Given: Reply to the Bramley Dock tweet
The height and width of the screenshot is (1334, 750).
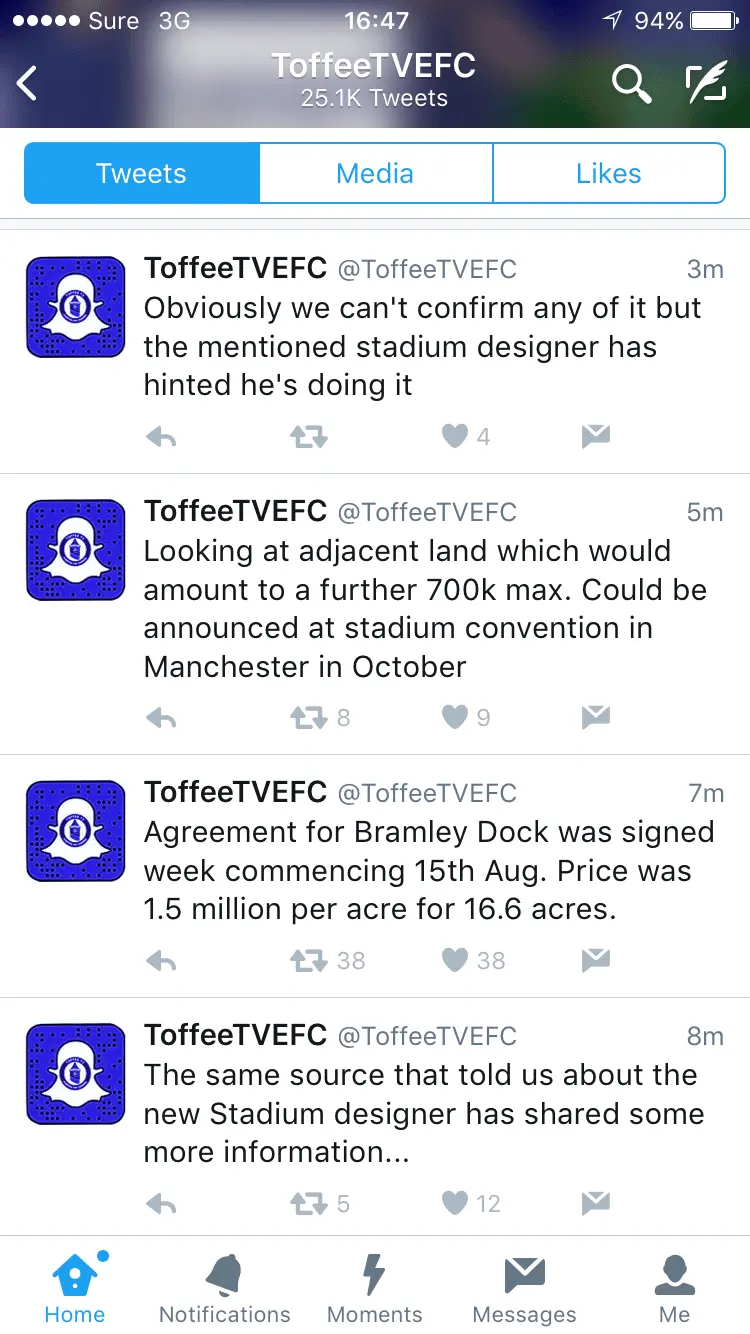Looking at the screenshot, I should [x=161, y=961].
